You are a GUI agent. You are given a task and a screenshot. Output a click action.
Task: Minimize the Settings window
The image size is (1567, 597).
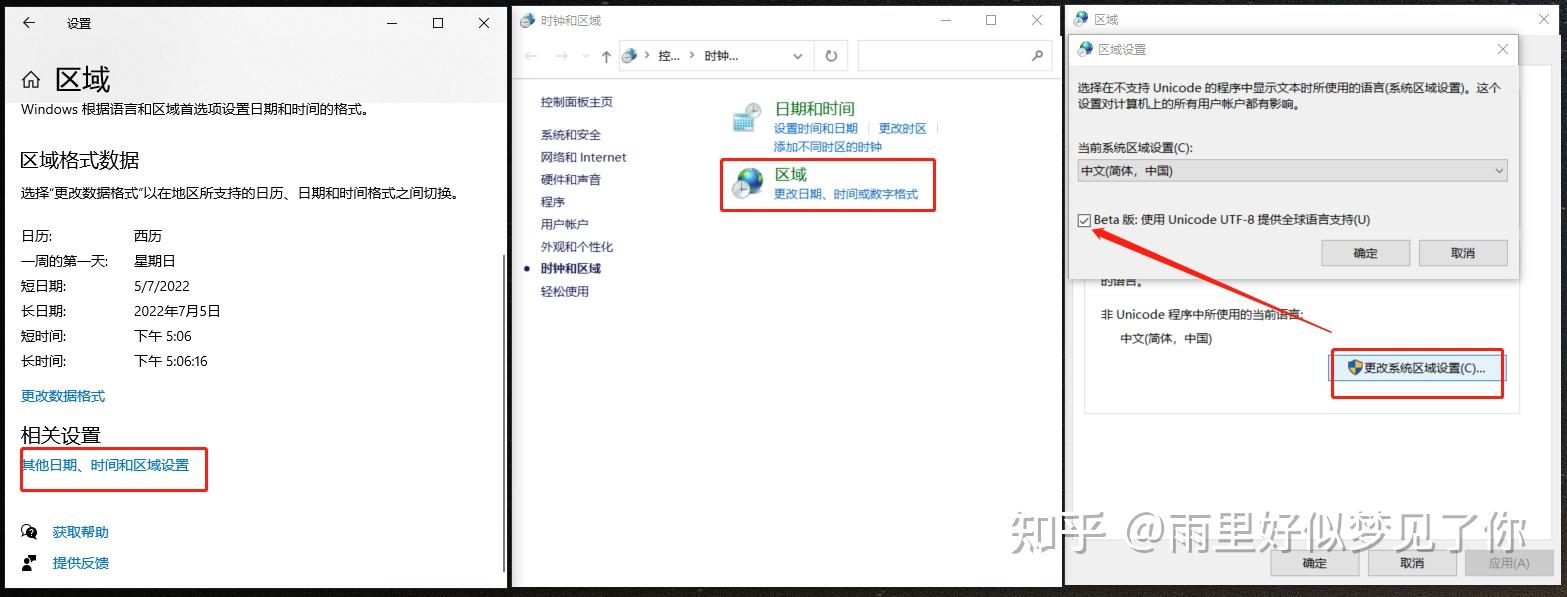(391, 23)
